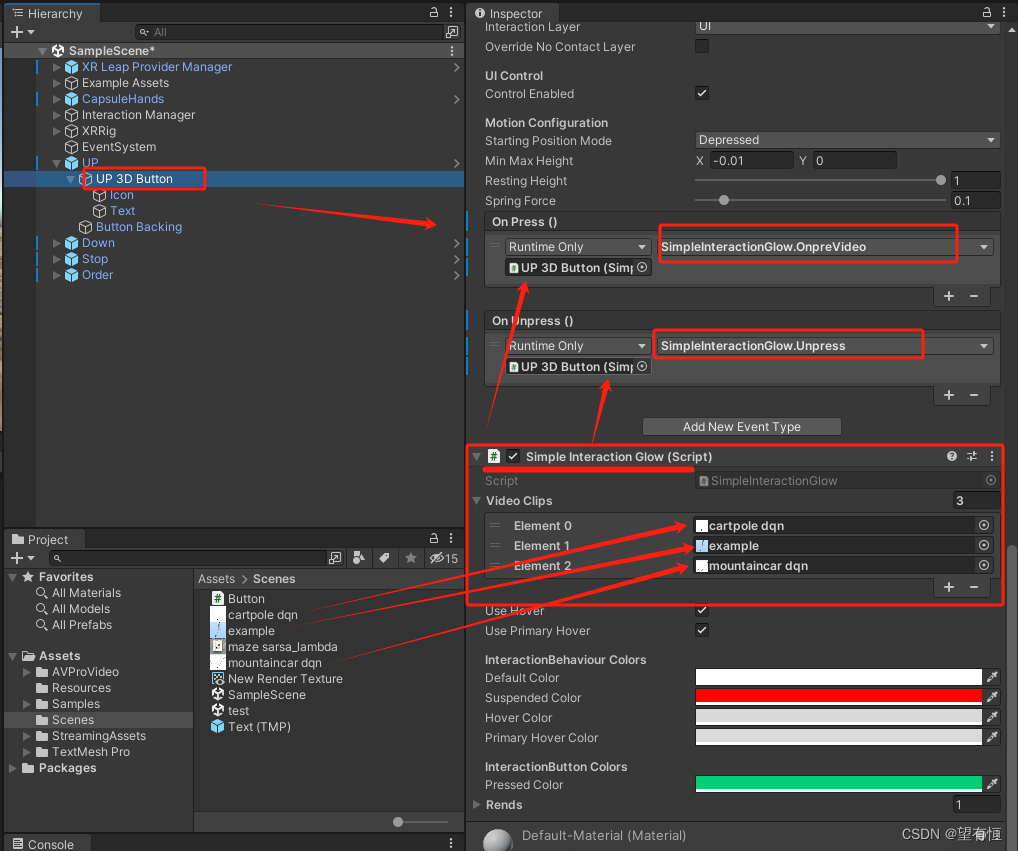1018x851 pixels.
Task: Pick object for On Unpress target field
Action: click(642, 366)
